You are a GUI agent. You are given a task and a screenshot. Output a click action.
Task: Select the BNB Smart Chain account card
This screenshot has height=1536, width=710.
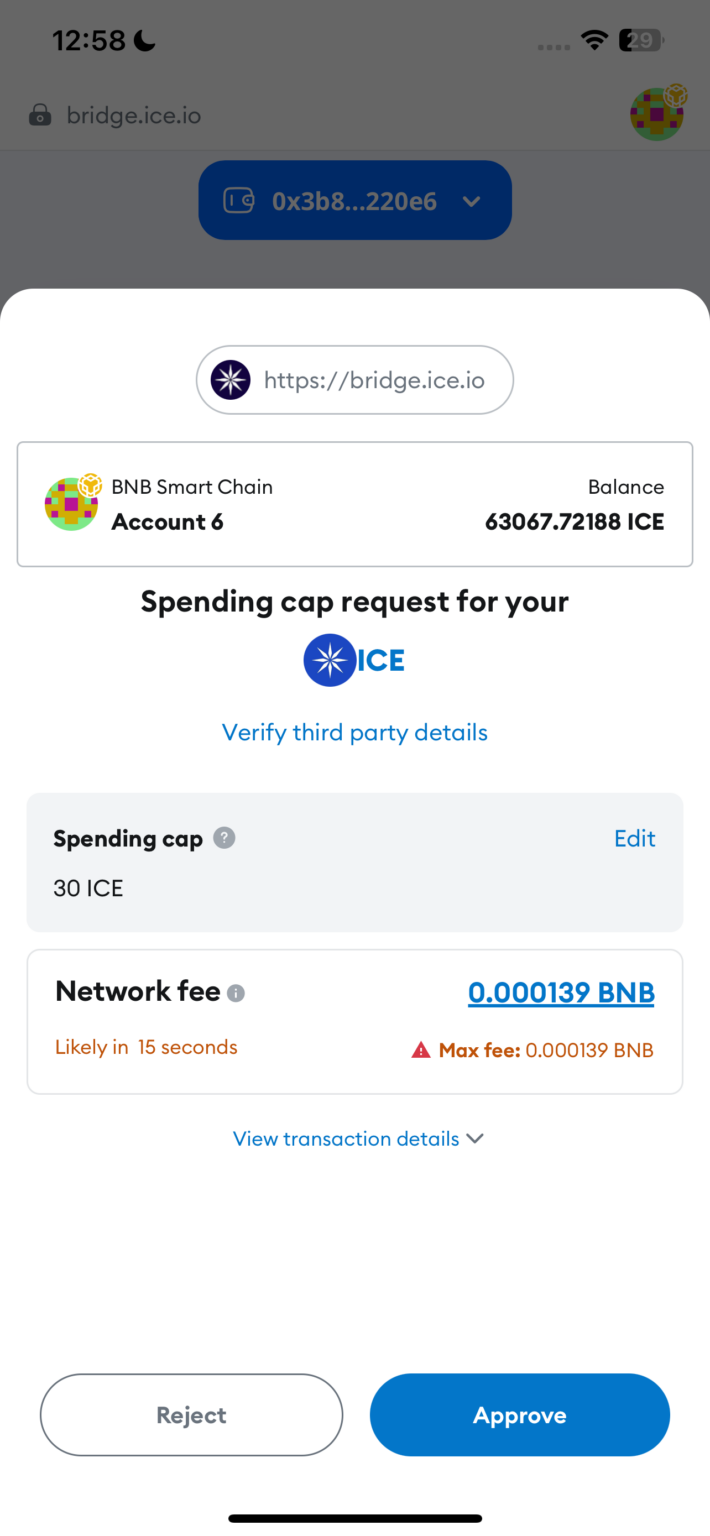(355, 503)
